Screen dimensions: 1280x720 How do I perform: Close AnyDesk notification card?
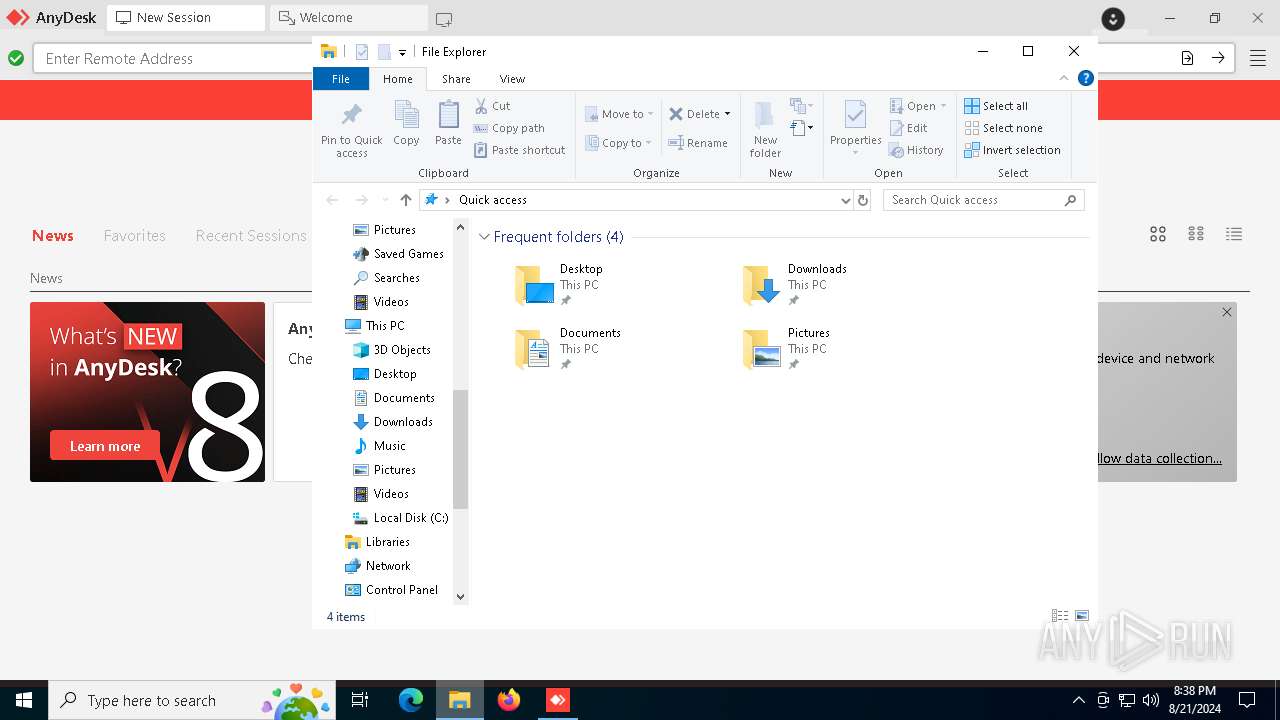click(1227, 312)
